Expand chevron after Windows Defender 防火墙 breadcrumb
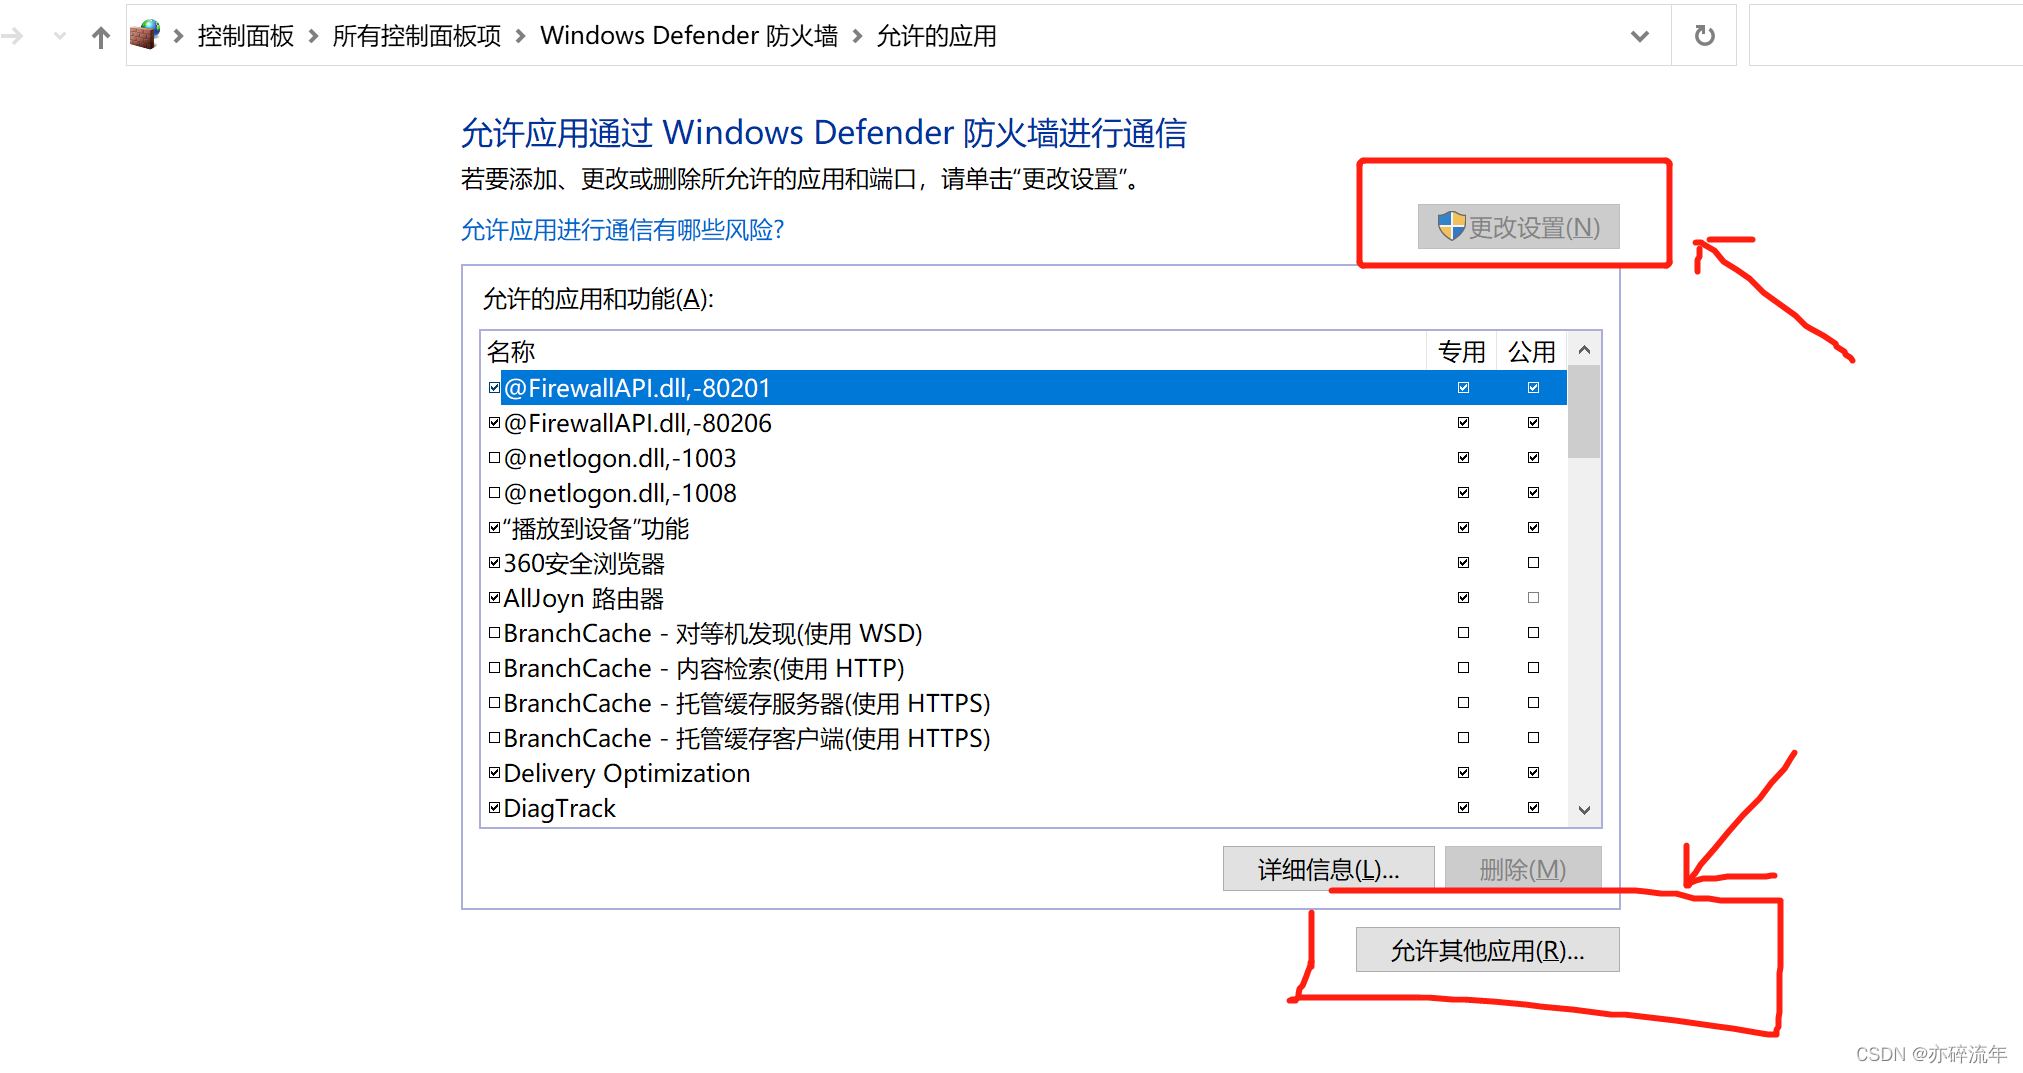The height and width of the screenshot is (1073, 2023). point(857,36)
